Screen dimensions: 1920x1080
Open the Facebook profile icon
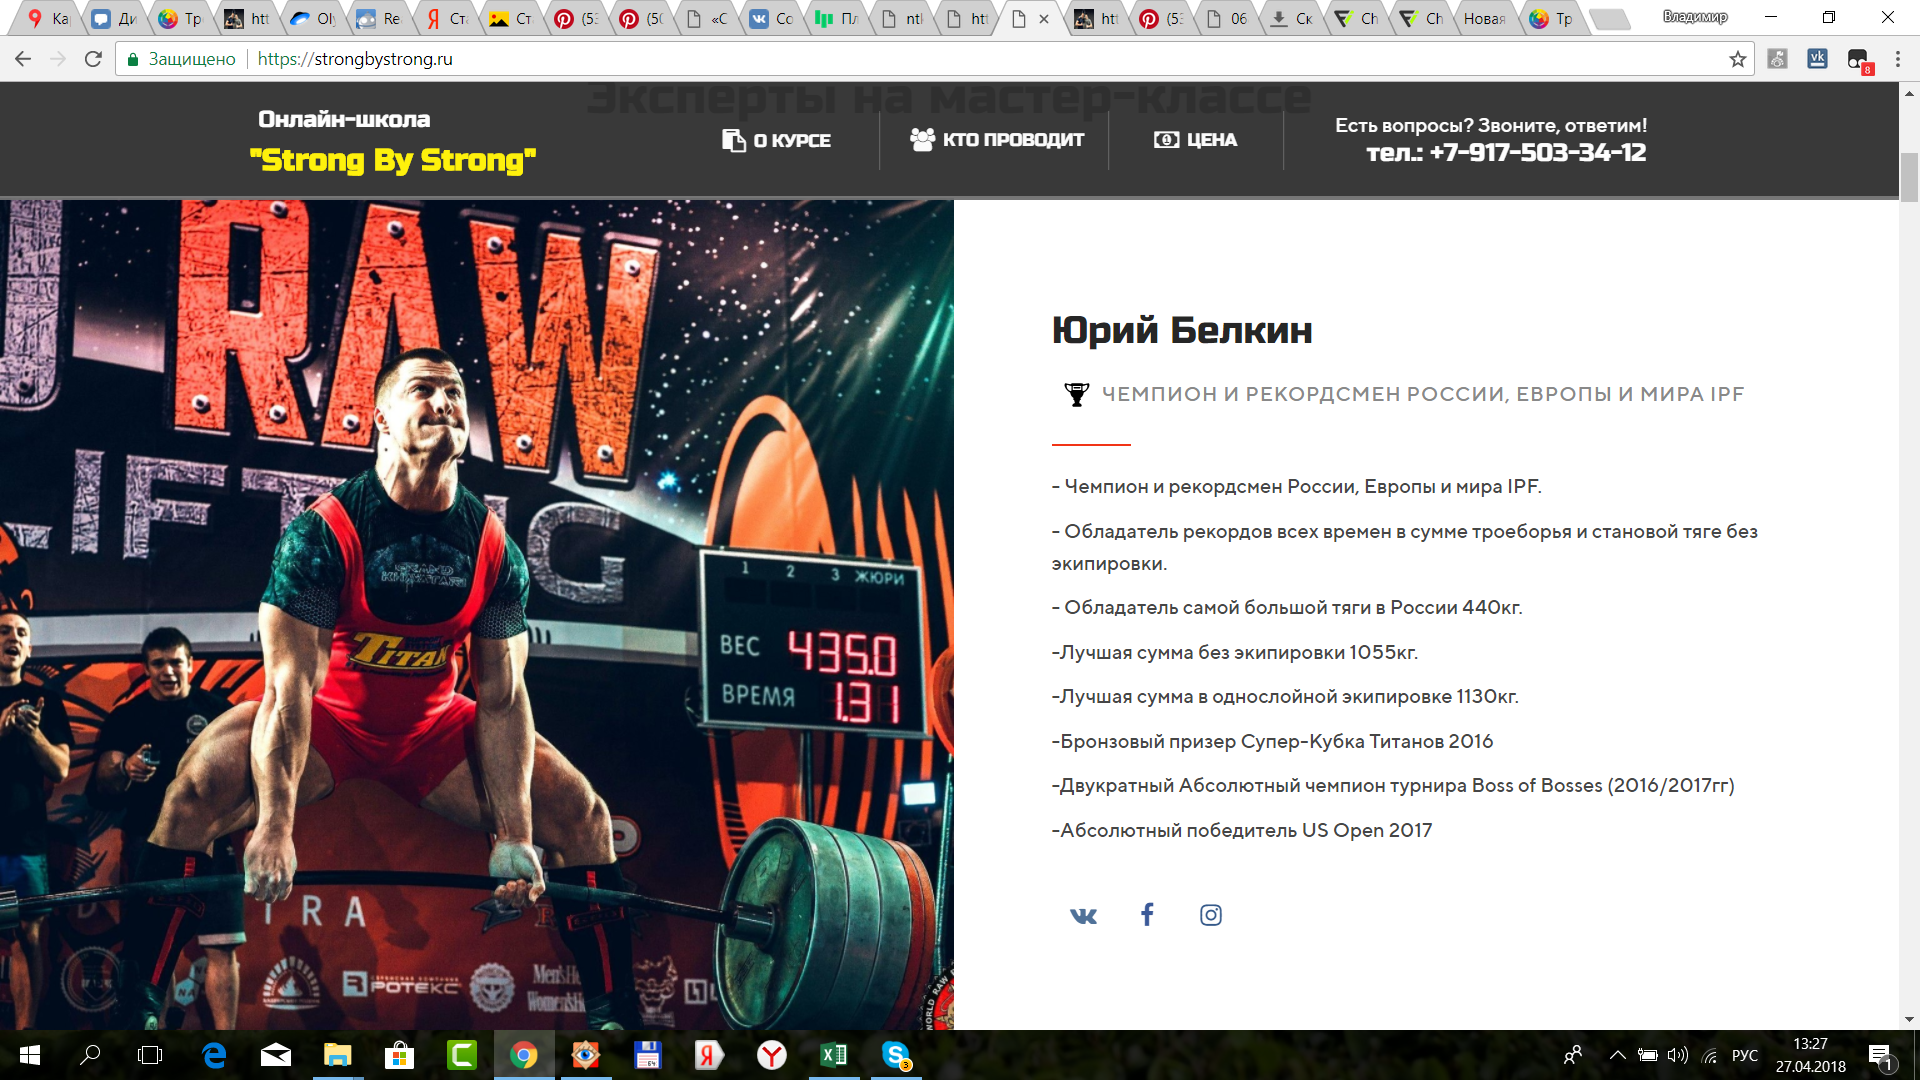click(x=1147, y=914)
